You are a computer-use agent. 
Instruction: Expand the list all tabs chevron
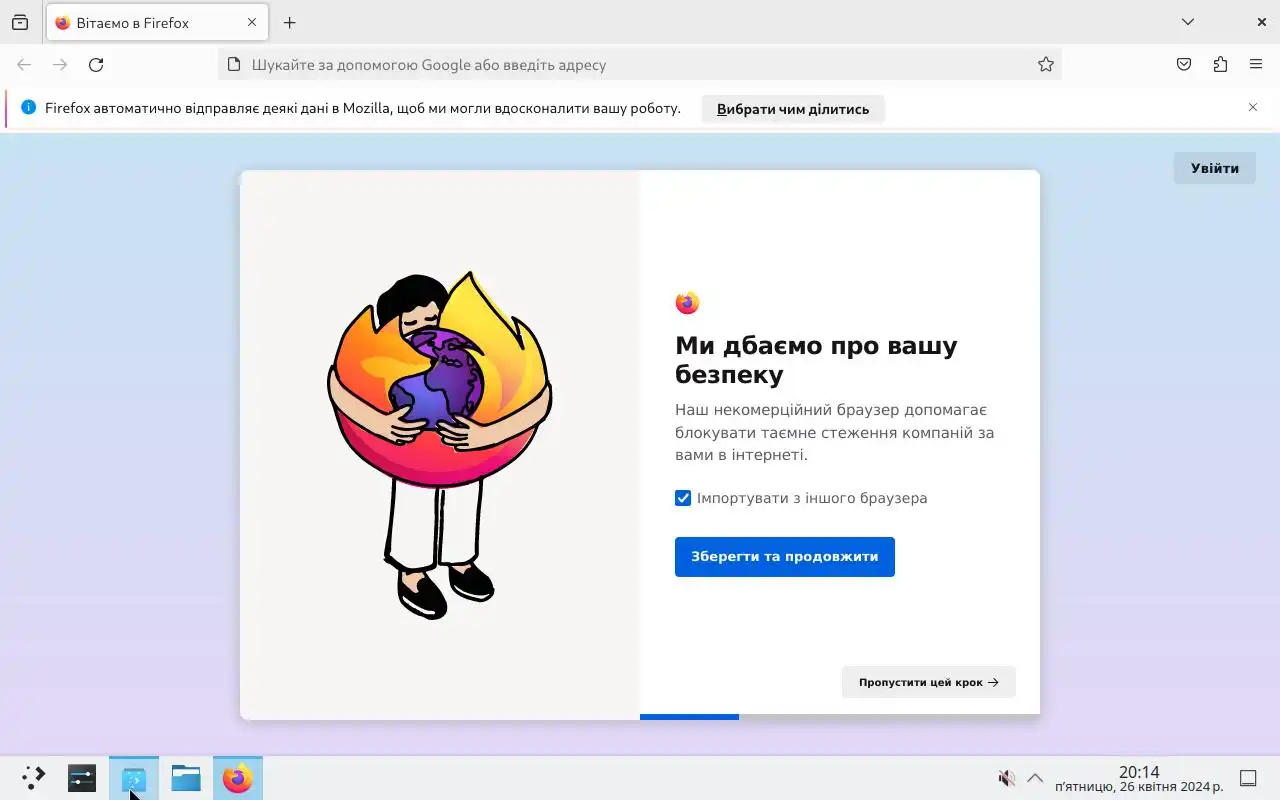(1187, 22)
